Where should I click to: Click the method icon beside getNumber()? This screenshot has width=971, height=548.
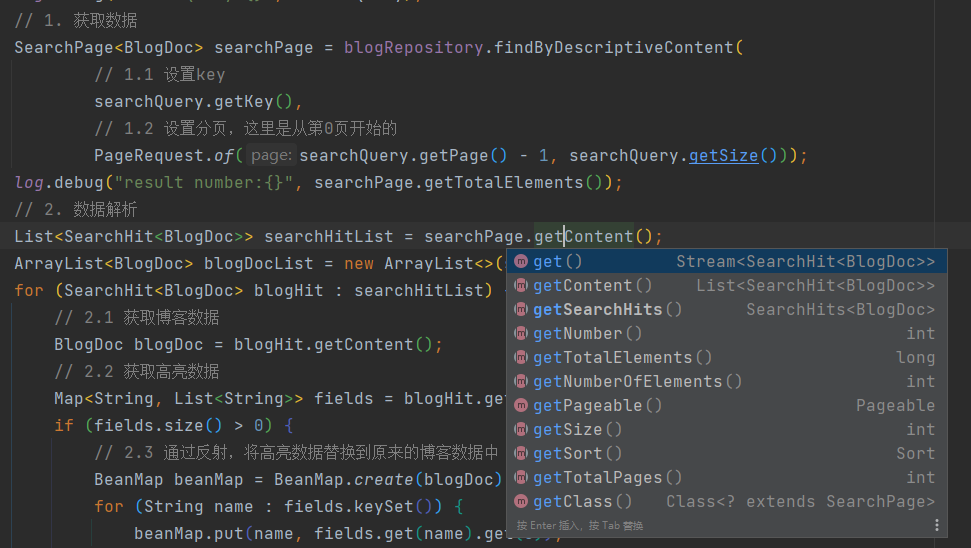[x=521, y=334]
